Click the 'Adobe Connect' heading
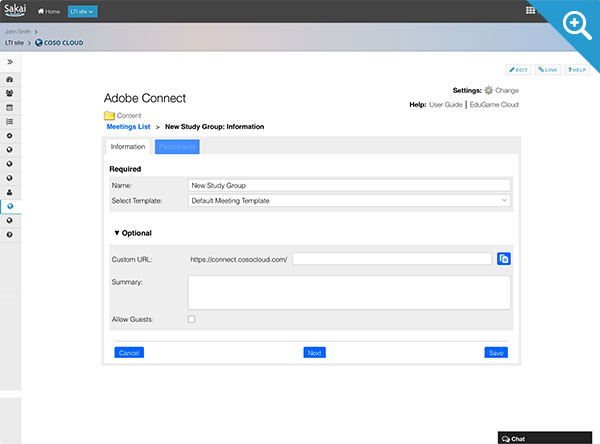The width and height of the screenshot is (600, 444). tap(145, 98)
